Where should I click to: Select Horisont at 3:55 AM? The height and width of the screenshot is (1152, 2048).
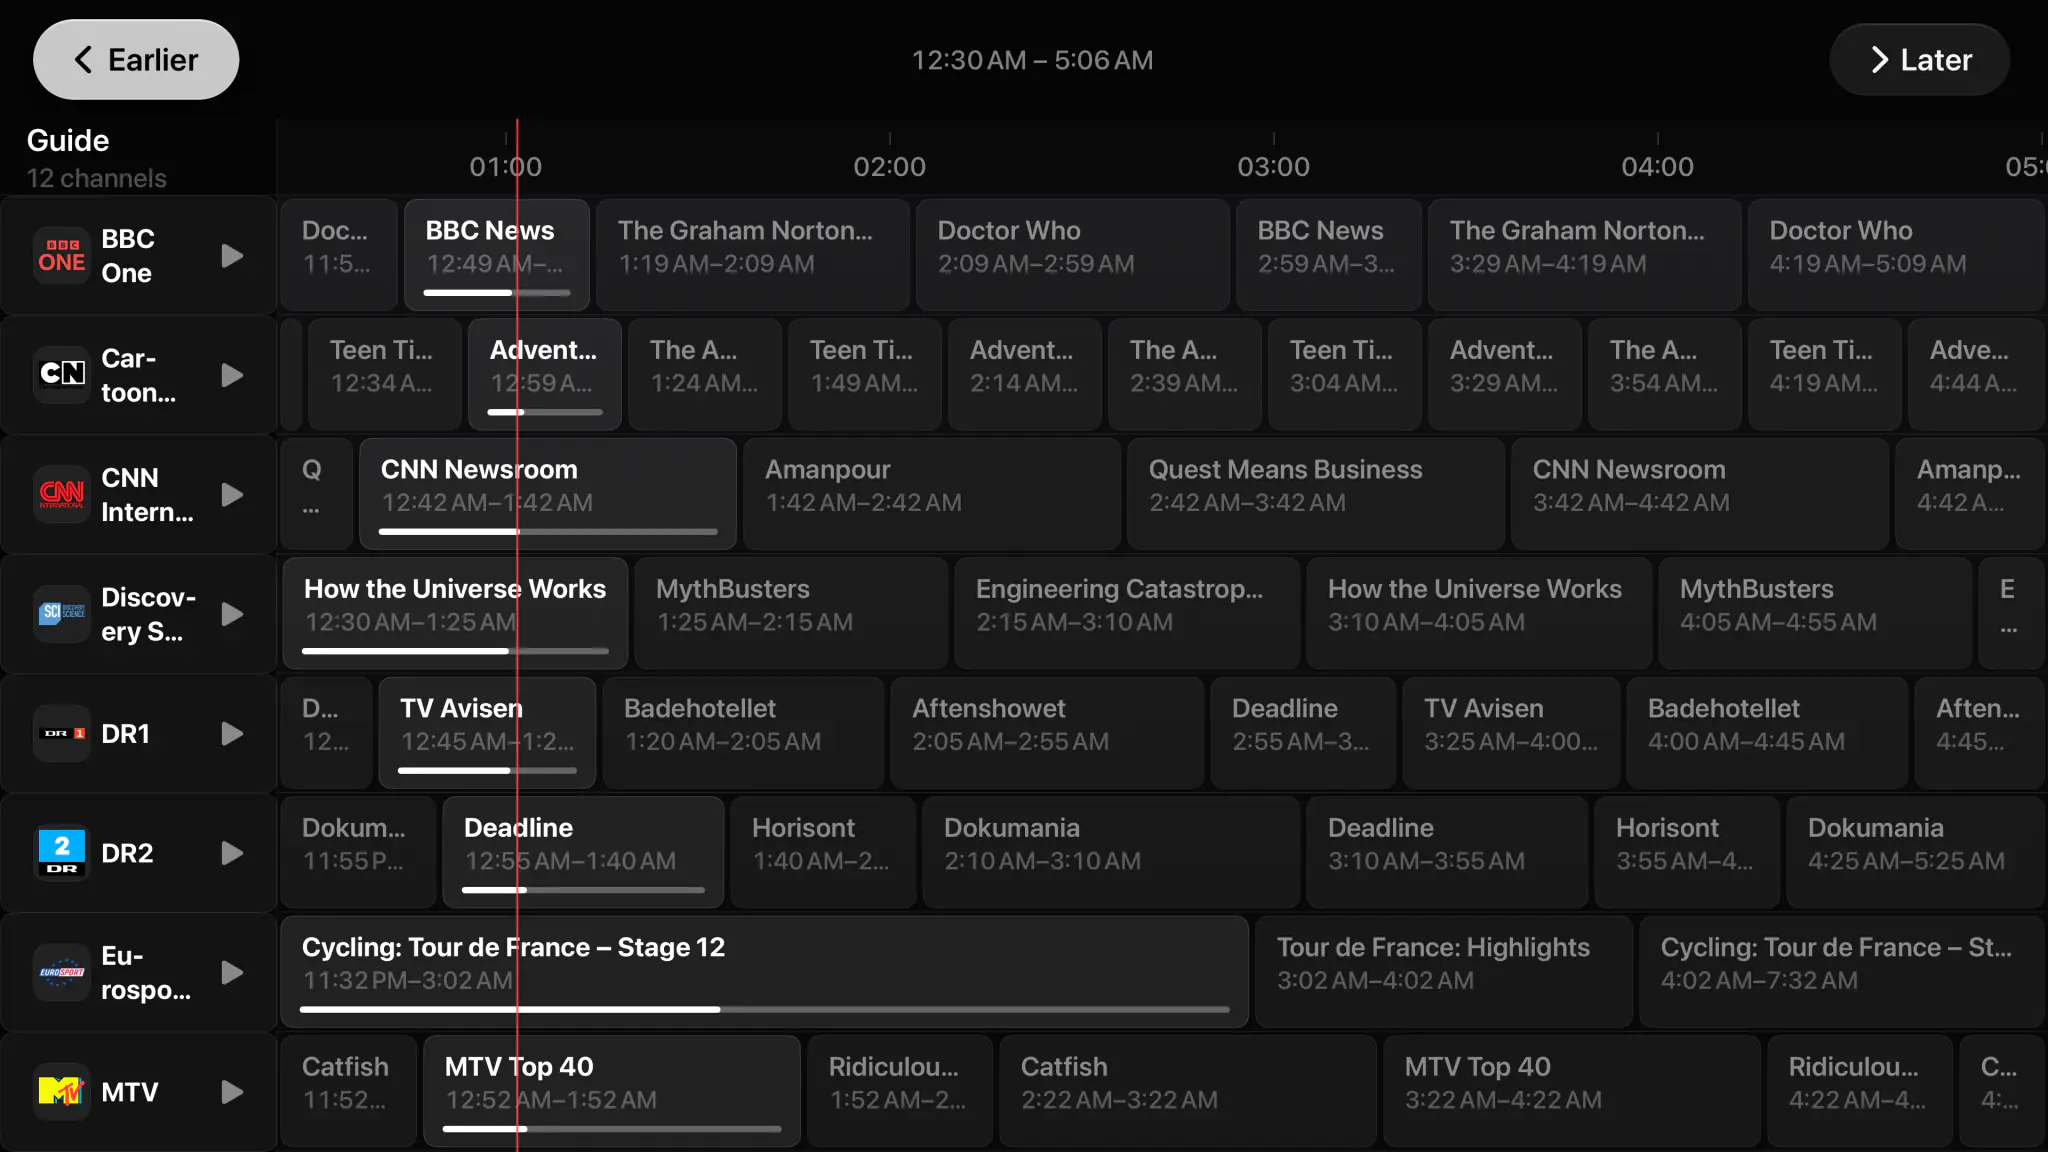pyautogui.click(x=1687, y=852)
